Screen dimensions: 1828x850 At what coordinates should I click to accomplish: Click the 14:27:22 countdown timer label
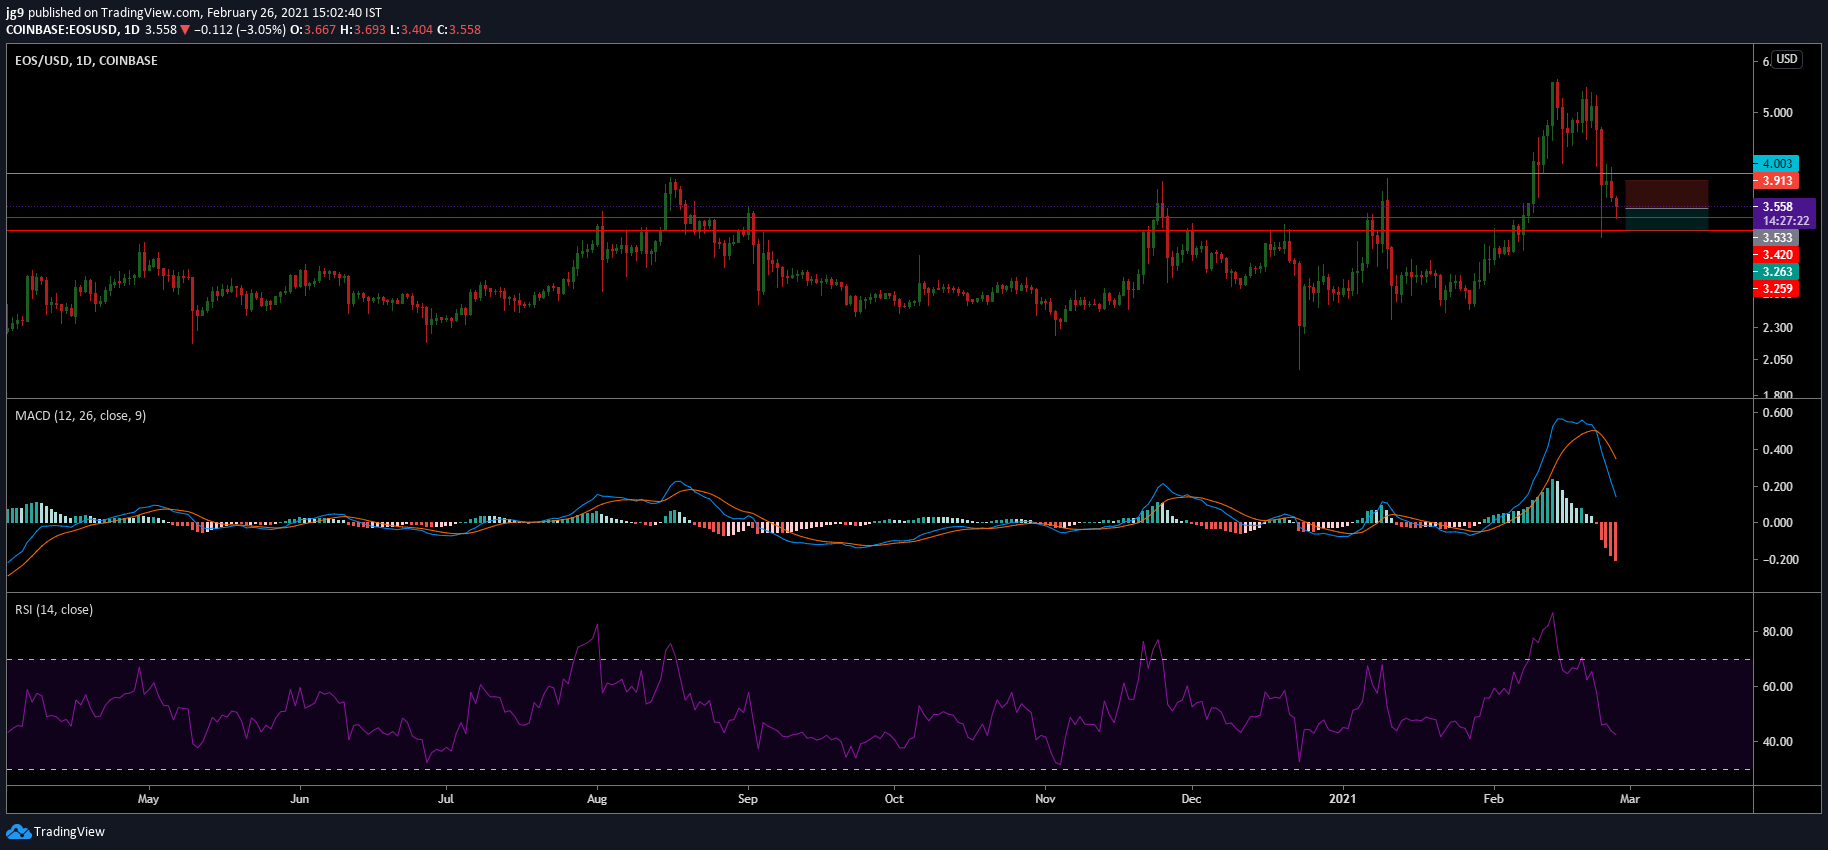[x=1784, y=221]
